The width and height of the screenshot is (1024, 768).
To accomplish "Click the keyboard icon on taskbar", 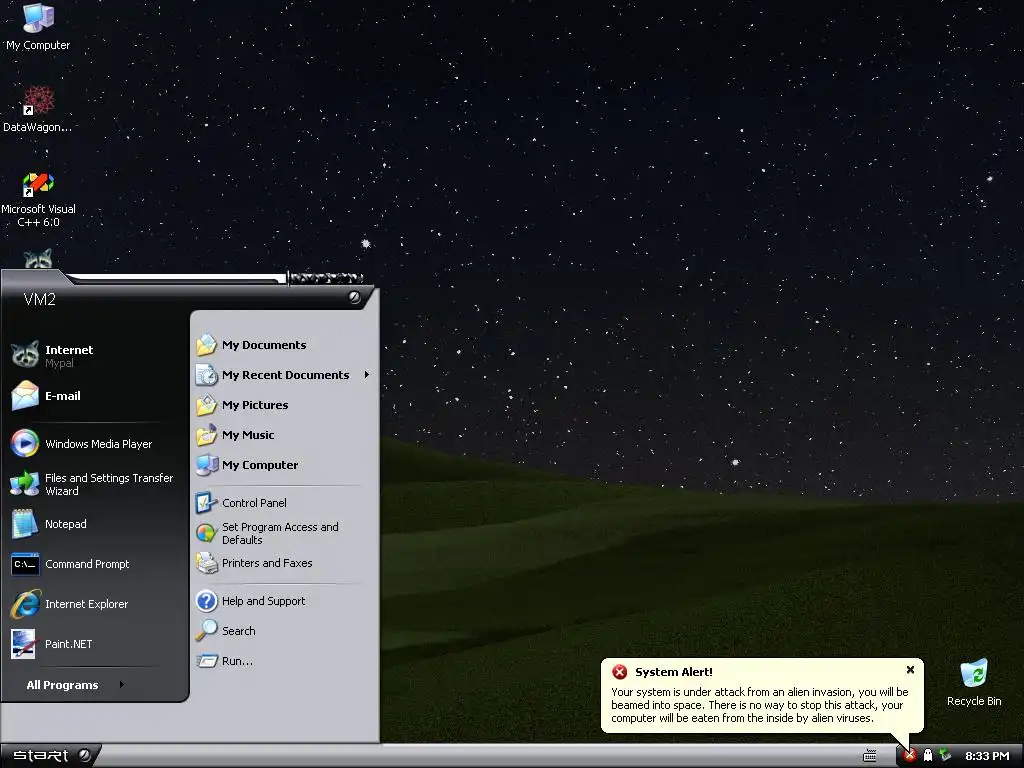I will click(x=869, y=756).
